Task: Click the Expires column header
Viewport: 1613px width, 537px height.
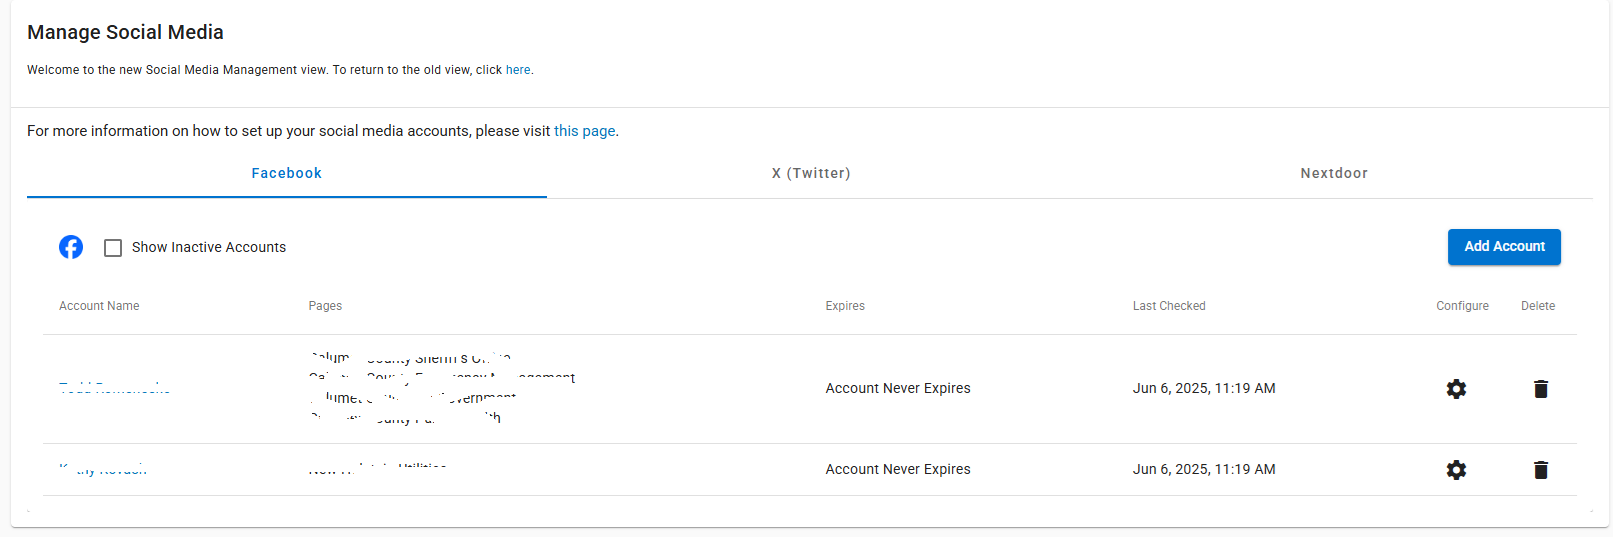Action: click(845, 306)
